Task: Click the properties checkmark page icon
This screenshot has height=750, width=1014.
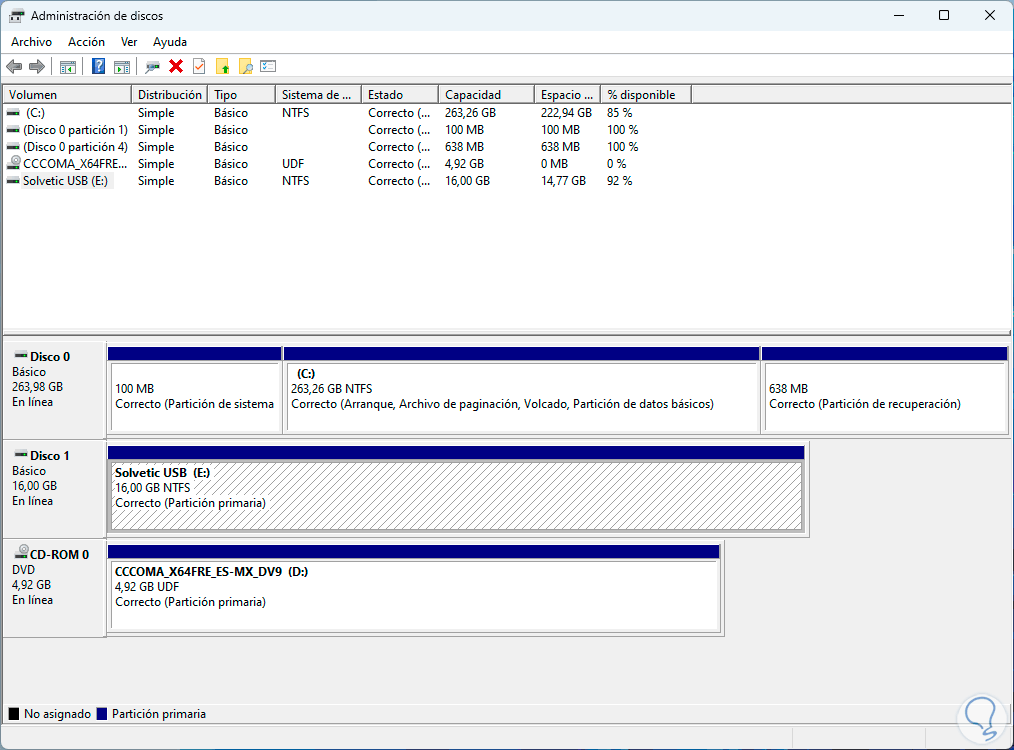Action: pos(199,66)
